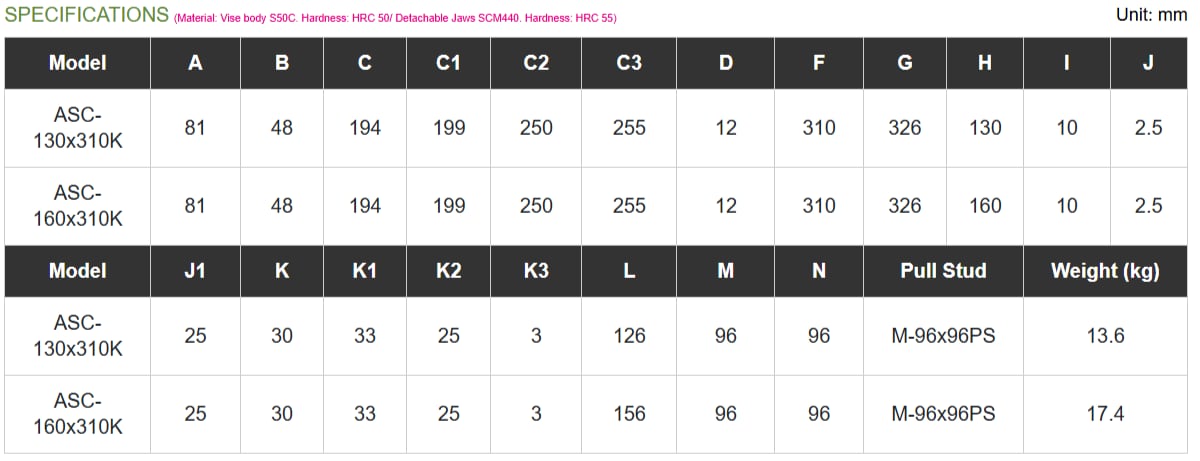Select the M column header

(x=726, y=271)
